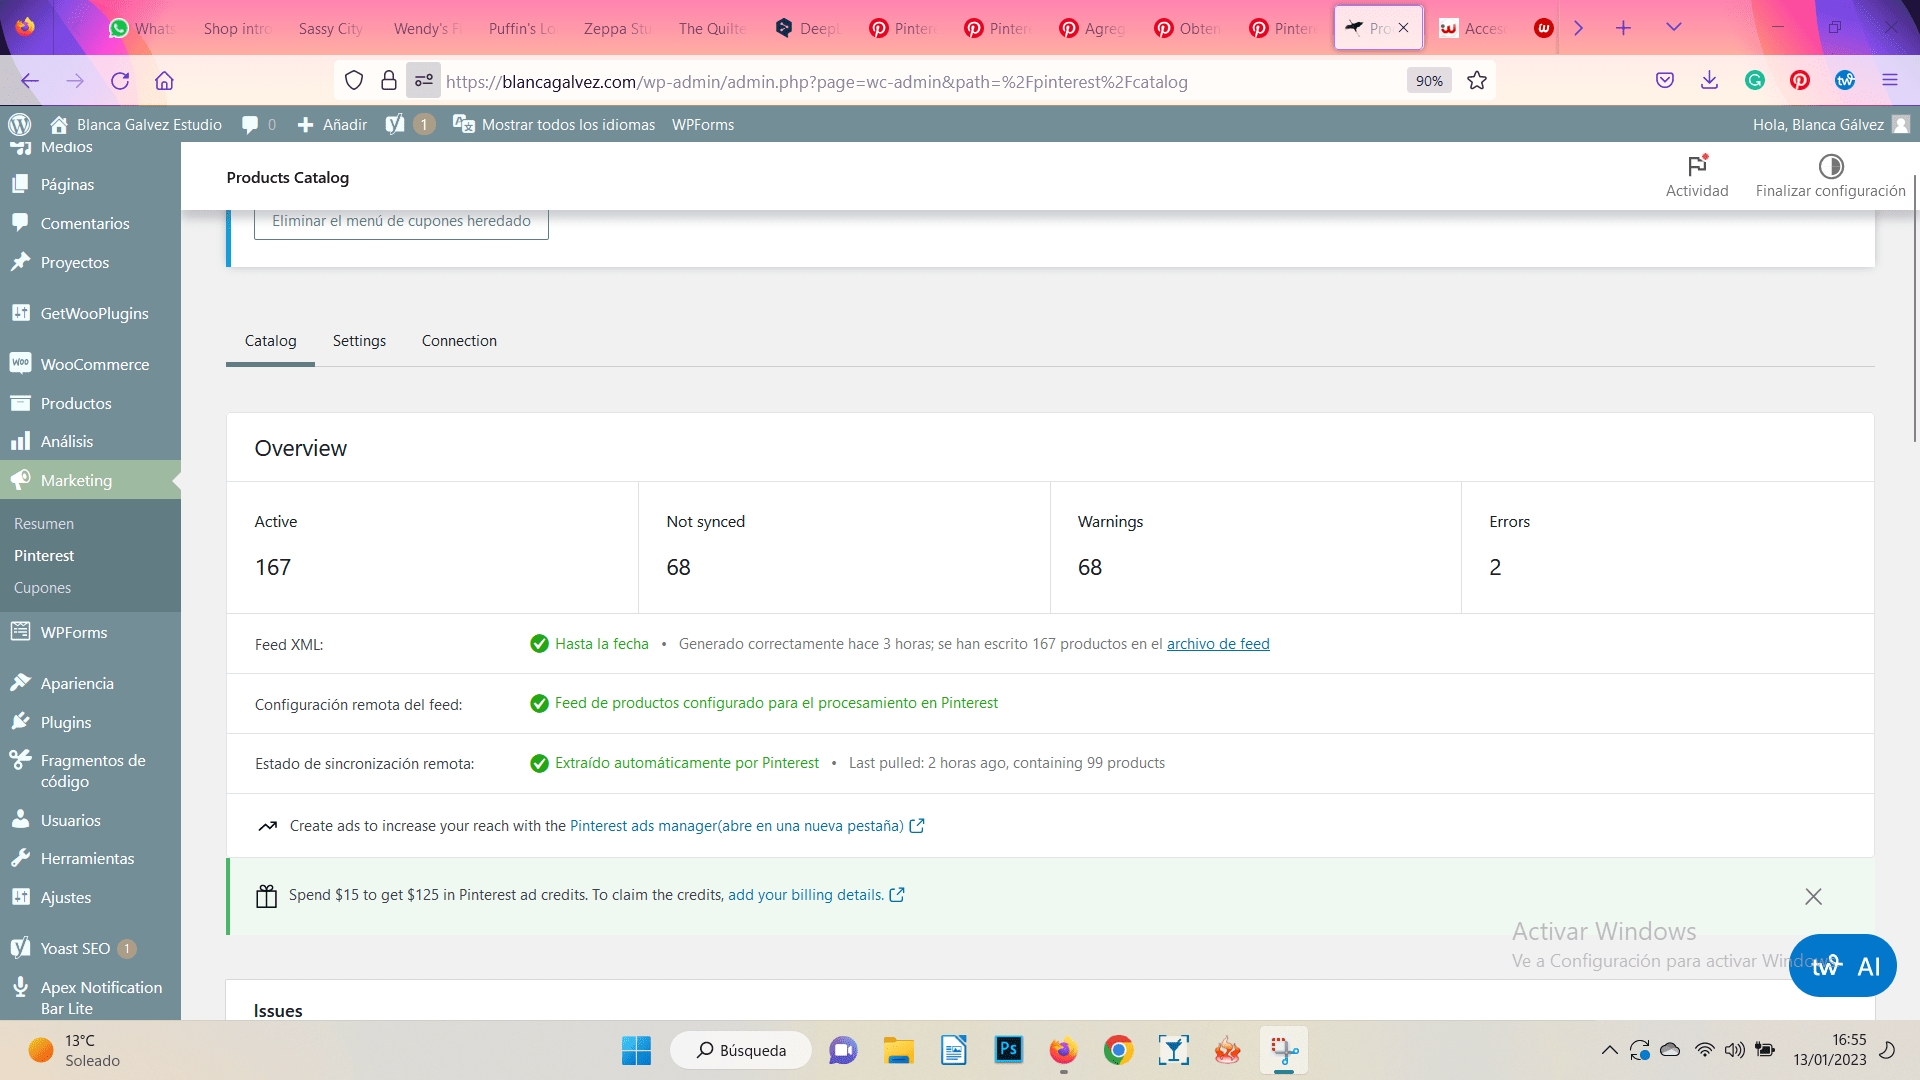Open Windows Start menu
The width and height of the screenshot is (1920, 1080).
click(636, 1050)
